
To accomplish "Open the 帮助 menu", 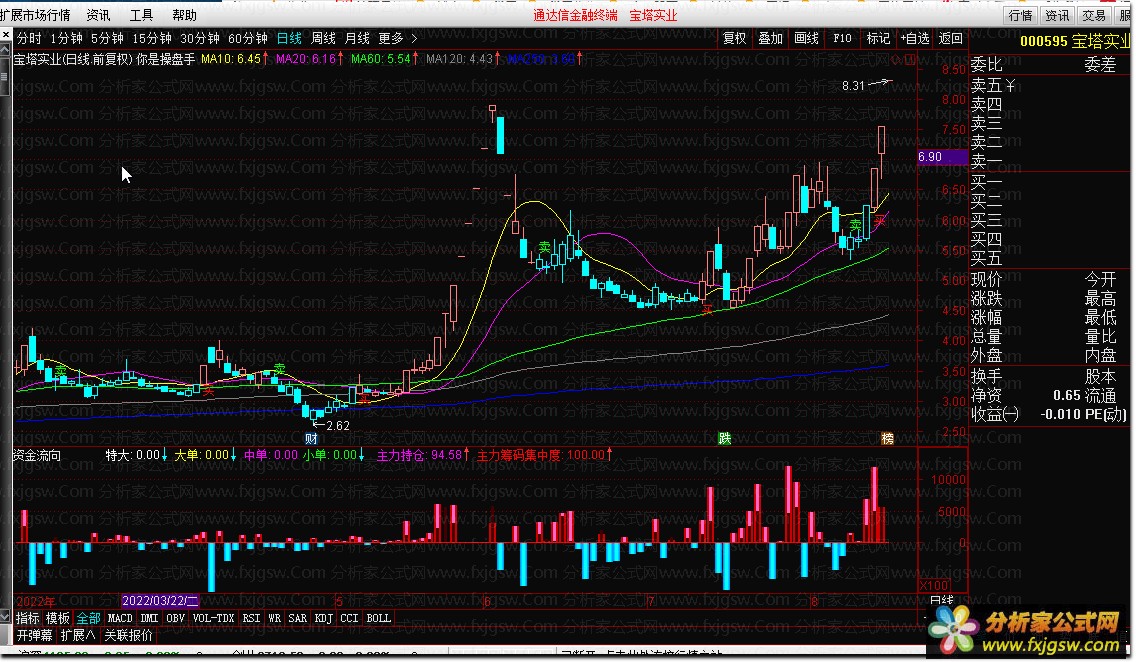I will (184, 14).
